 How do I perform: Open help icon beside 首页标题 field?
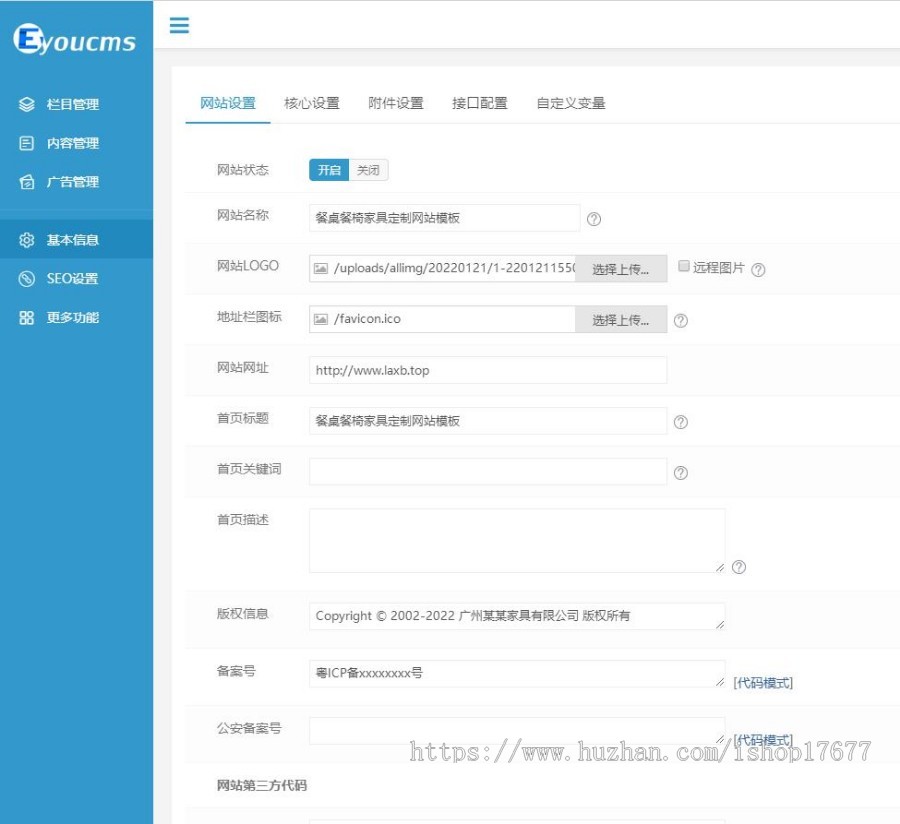pyautogui.click(x=681, y=422)
